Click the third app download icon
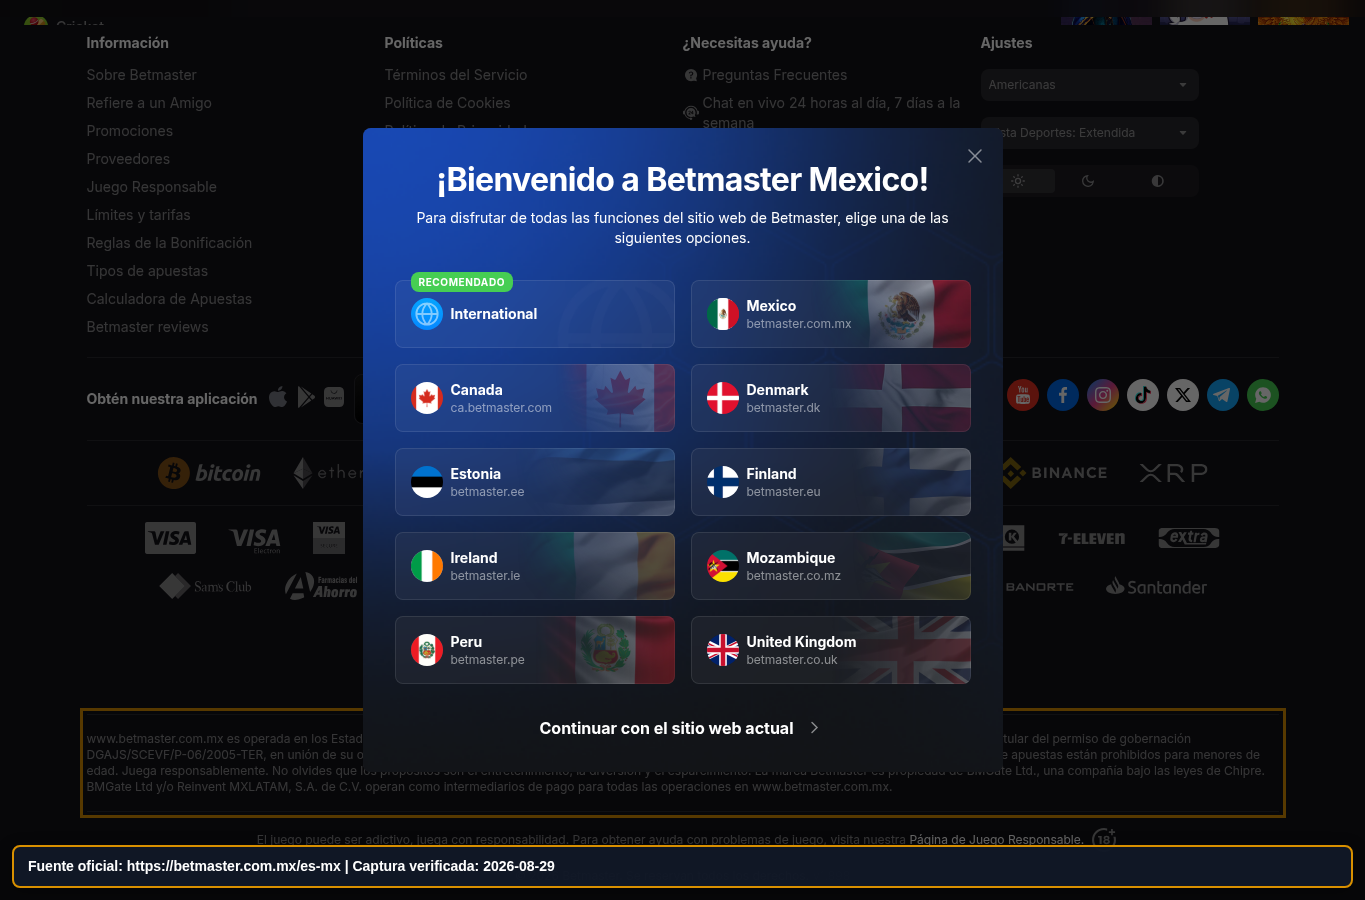Image resolution: width=1365 pixels, height=900 pixels. coord(334,397)
